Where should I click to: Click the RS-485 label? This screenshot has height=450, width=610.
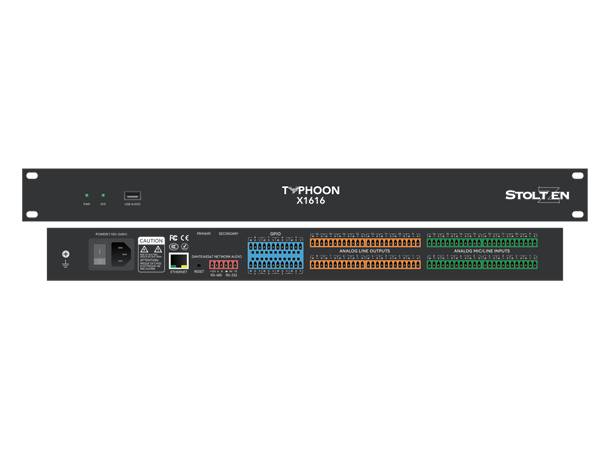[x=216, y=275]
